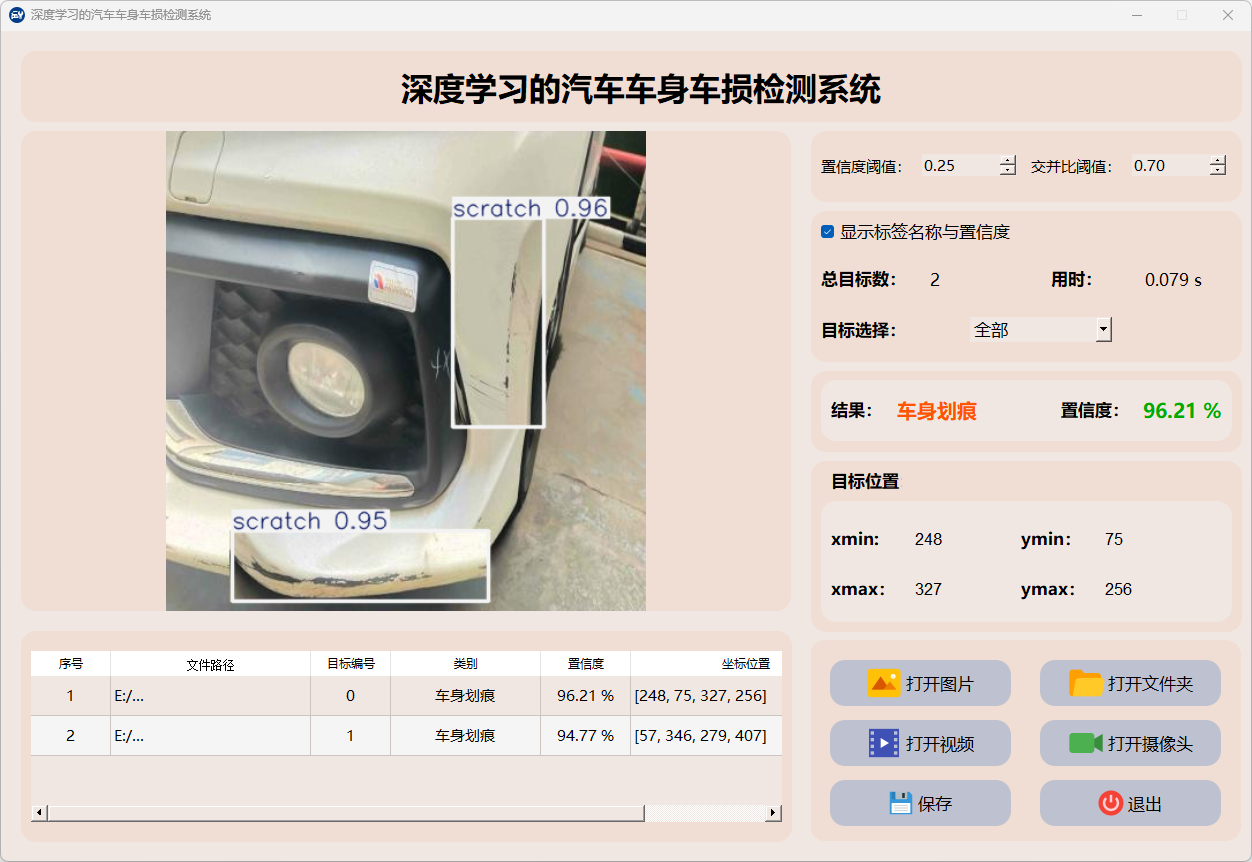Increase 置信度阈值 with up arrow
Viewport: 1252px width, 862px height.
click(x=1007, y=160)
